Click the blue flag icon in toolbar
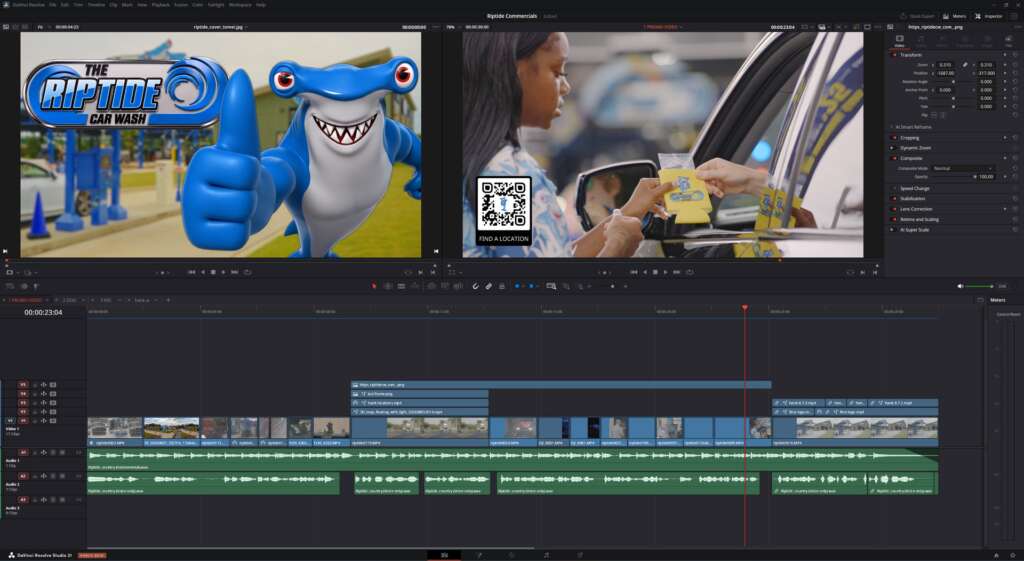 (x=517, y=286)
